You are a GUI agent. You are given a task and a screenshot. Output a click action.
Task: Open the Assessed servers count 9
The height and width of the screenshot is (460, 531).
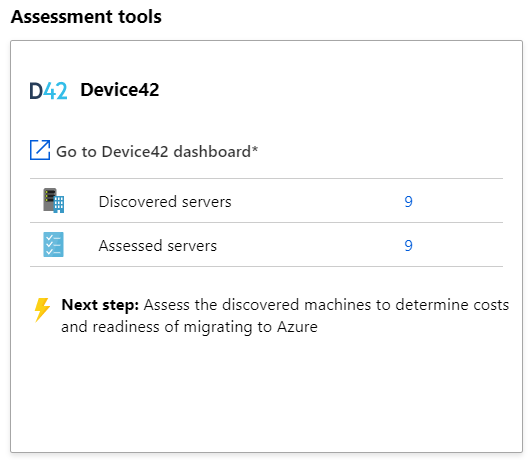click(x=408, y=246)
